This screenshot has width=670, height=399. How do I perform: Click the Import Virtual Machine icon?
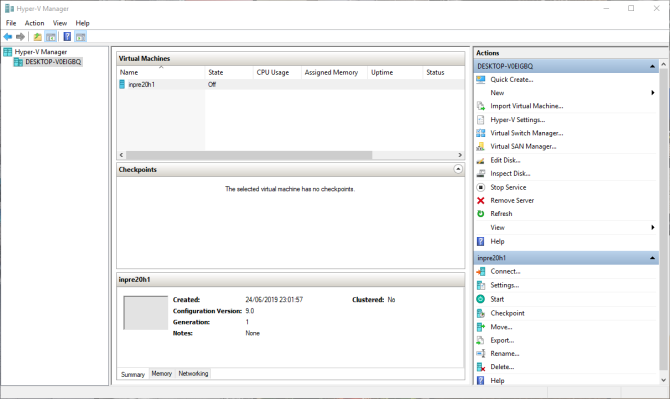click(x=481, y=106)
